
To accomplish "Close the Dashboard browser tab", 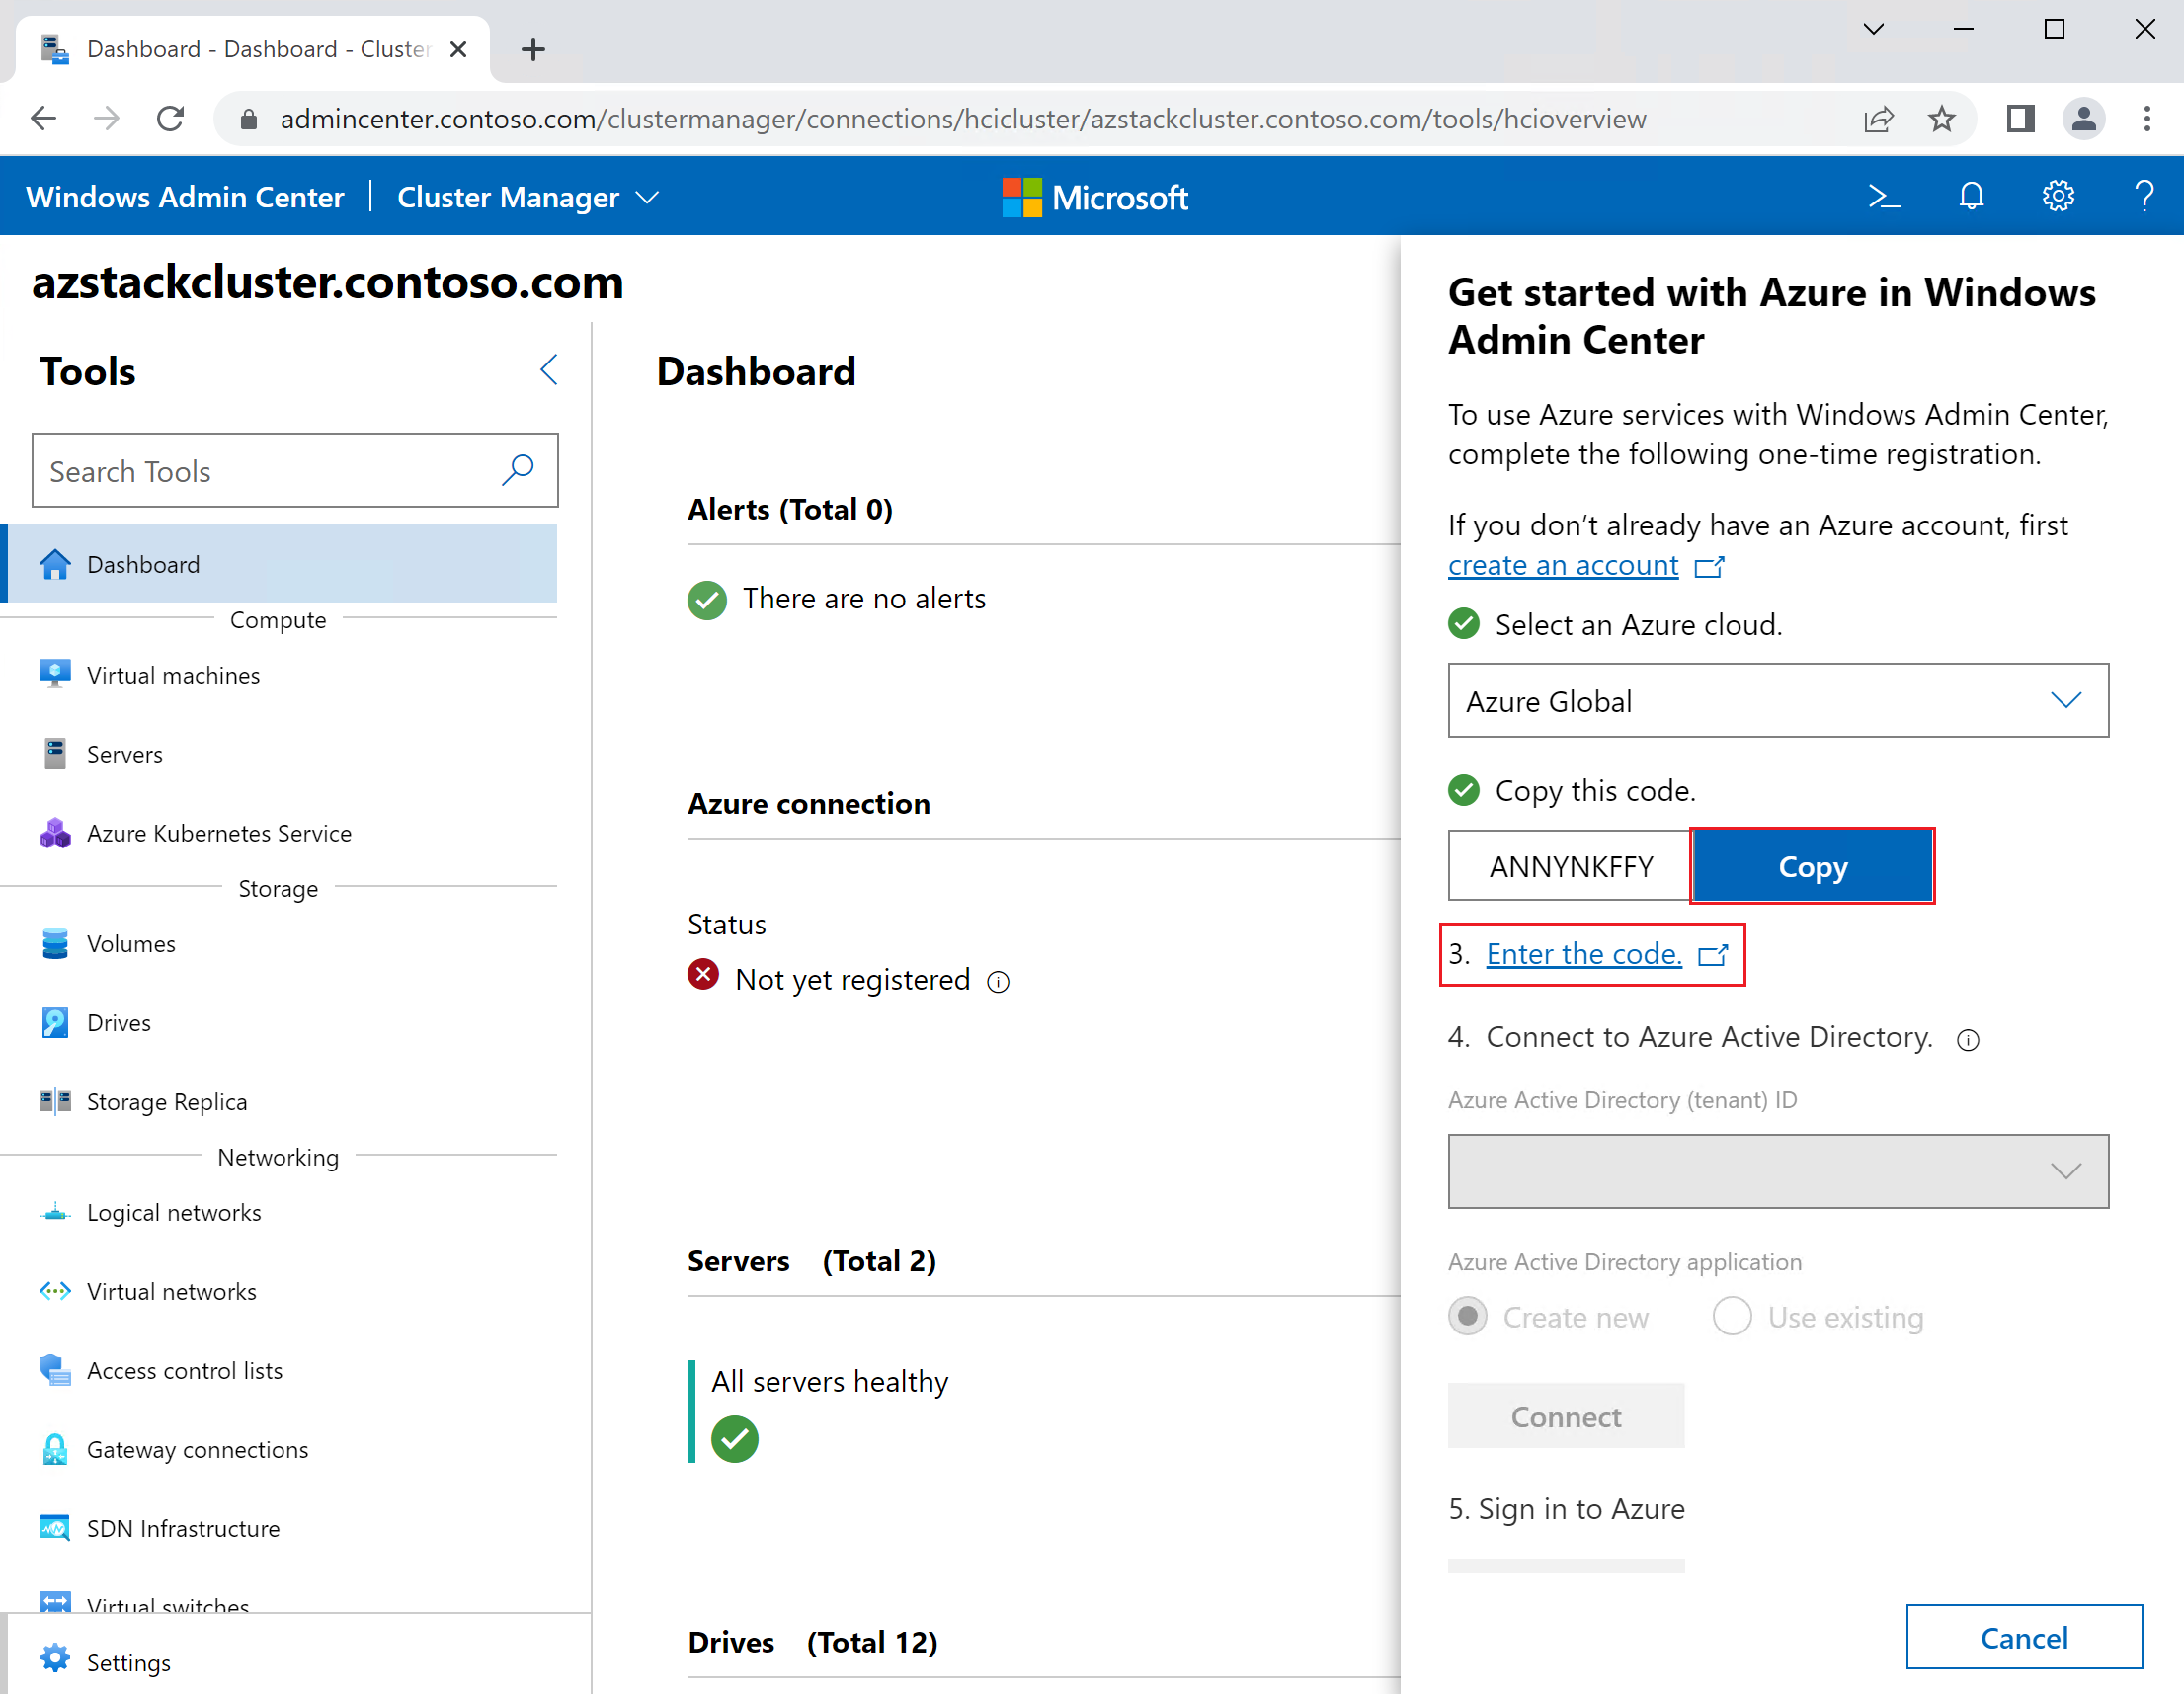I will coord(458,49).
